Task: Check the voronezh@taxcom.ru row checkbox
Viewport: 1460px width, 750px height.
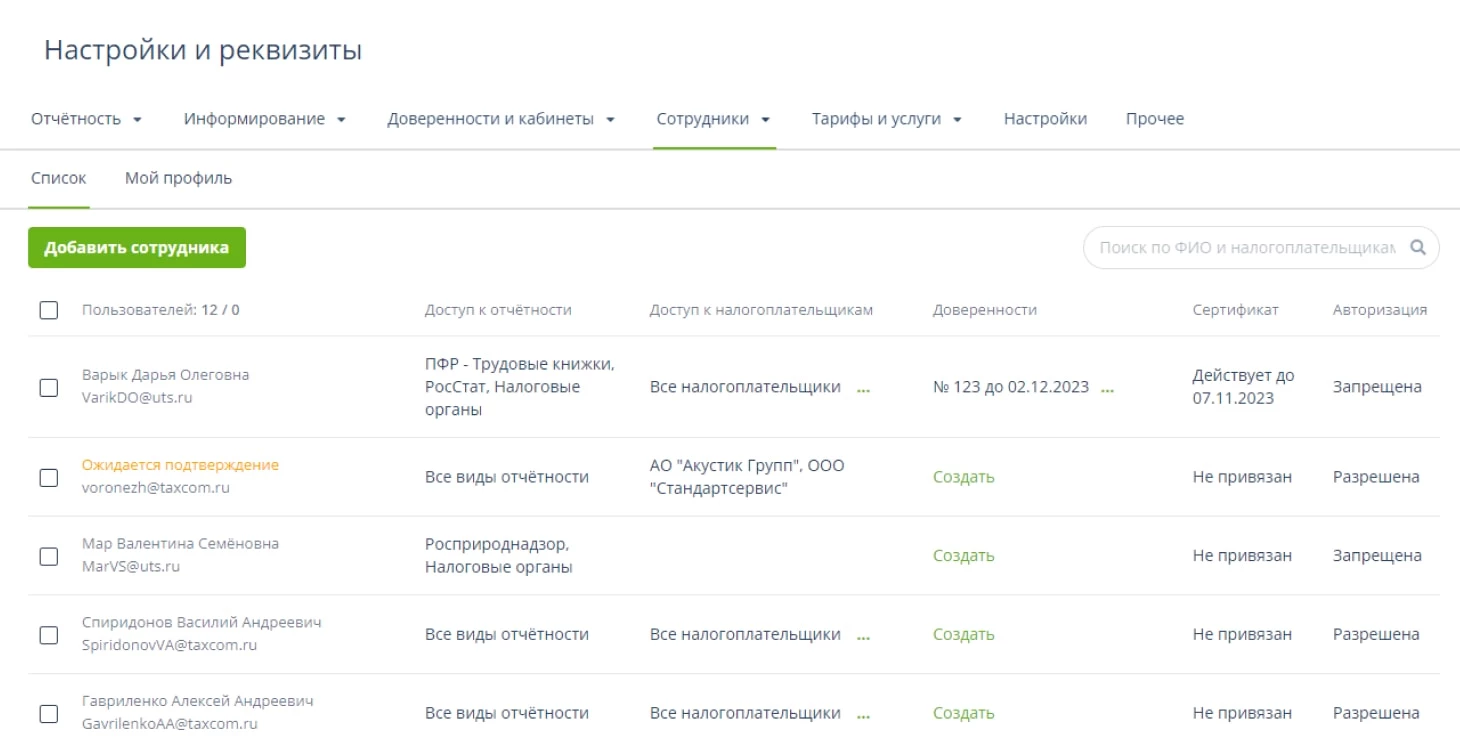Action: click(49, 478)
